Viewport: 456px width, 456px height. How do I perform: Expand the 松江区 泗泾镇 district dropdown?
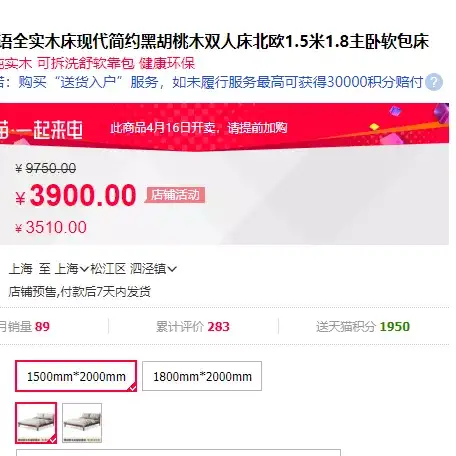click(x=133, y=269)
